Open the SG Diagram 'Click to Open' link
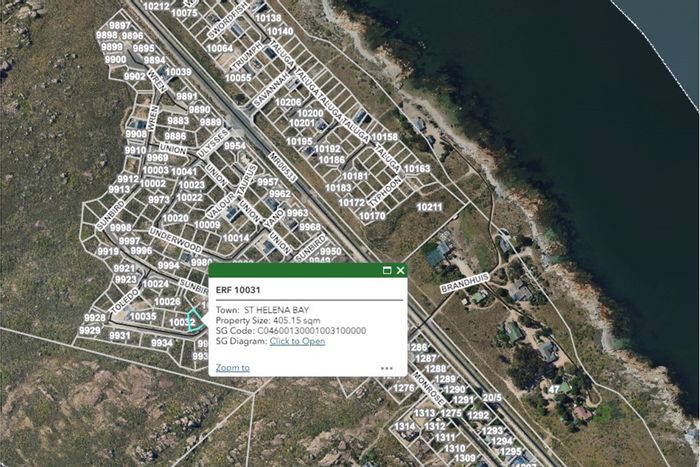700x467 pixels. 297,341
